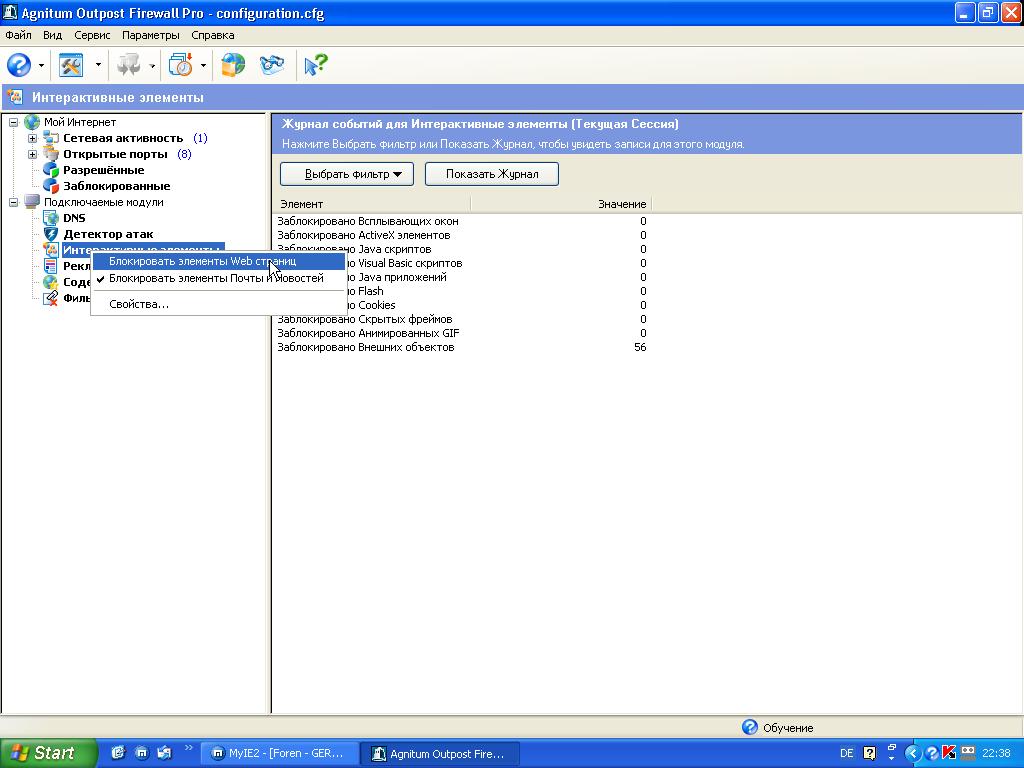
Task: Open dropdown arrow beside tools settings icon
Action: (98, 65)
